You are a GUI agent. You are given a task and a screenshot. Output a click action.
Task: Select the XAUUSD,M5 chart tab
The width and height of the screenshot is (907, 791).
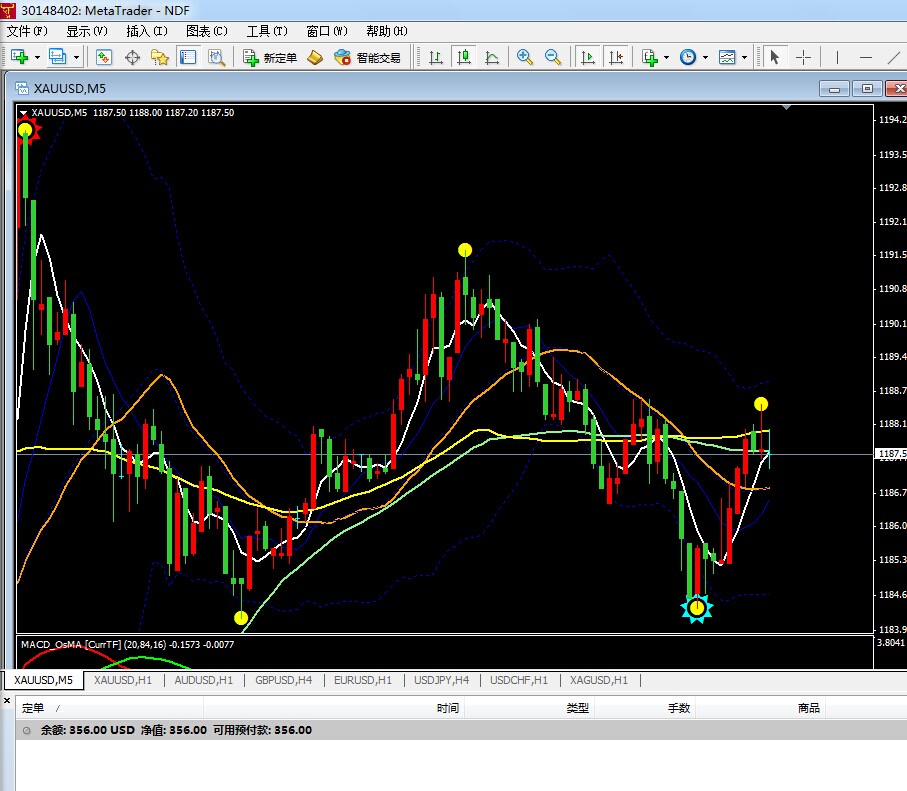(43, 680)
